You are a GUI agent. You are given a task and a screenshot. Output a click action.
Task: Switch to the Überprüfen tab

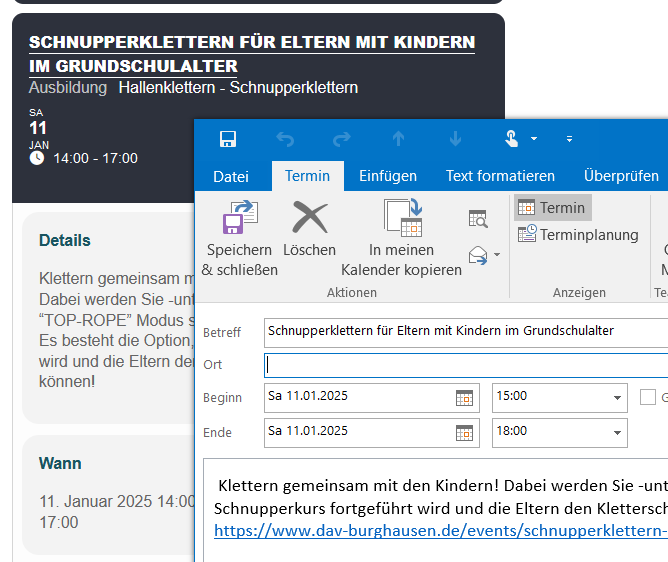pos(621,176)
